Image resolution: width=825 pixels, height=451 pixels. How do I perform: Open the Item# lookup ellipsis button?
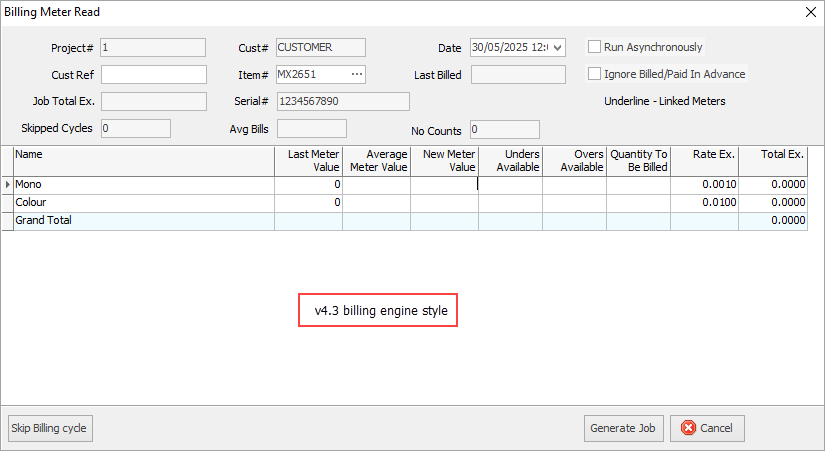357,74
